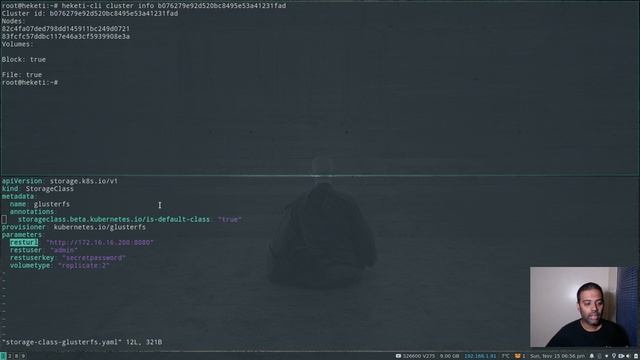This screenshot has width=640, height=360.
Task: Click the webcam video overlay thumbnail
Action: tap(584, 307)
